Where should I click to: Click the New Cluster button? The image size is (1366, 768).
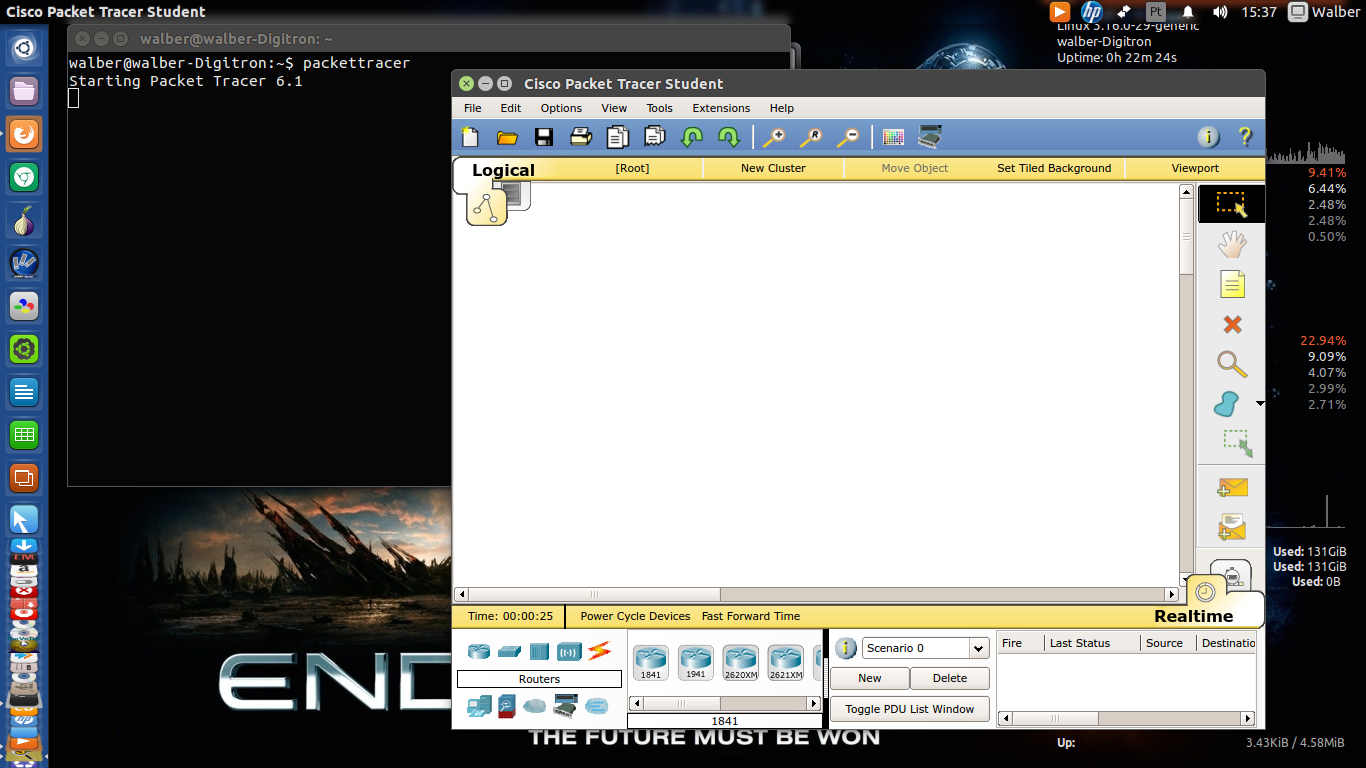point(773,168)
